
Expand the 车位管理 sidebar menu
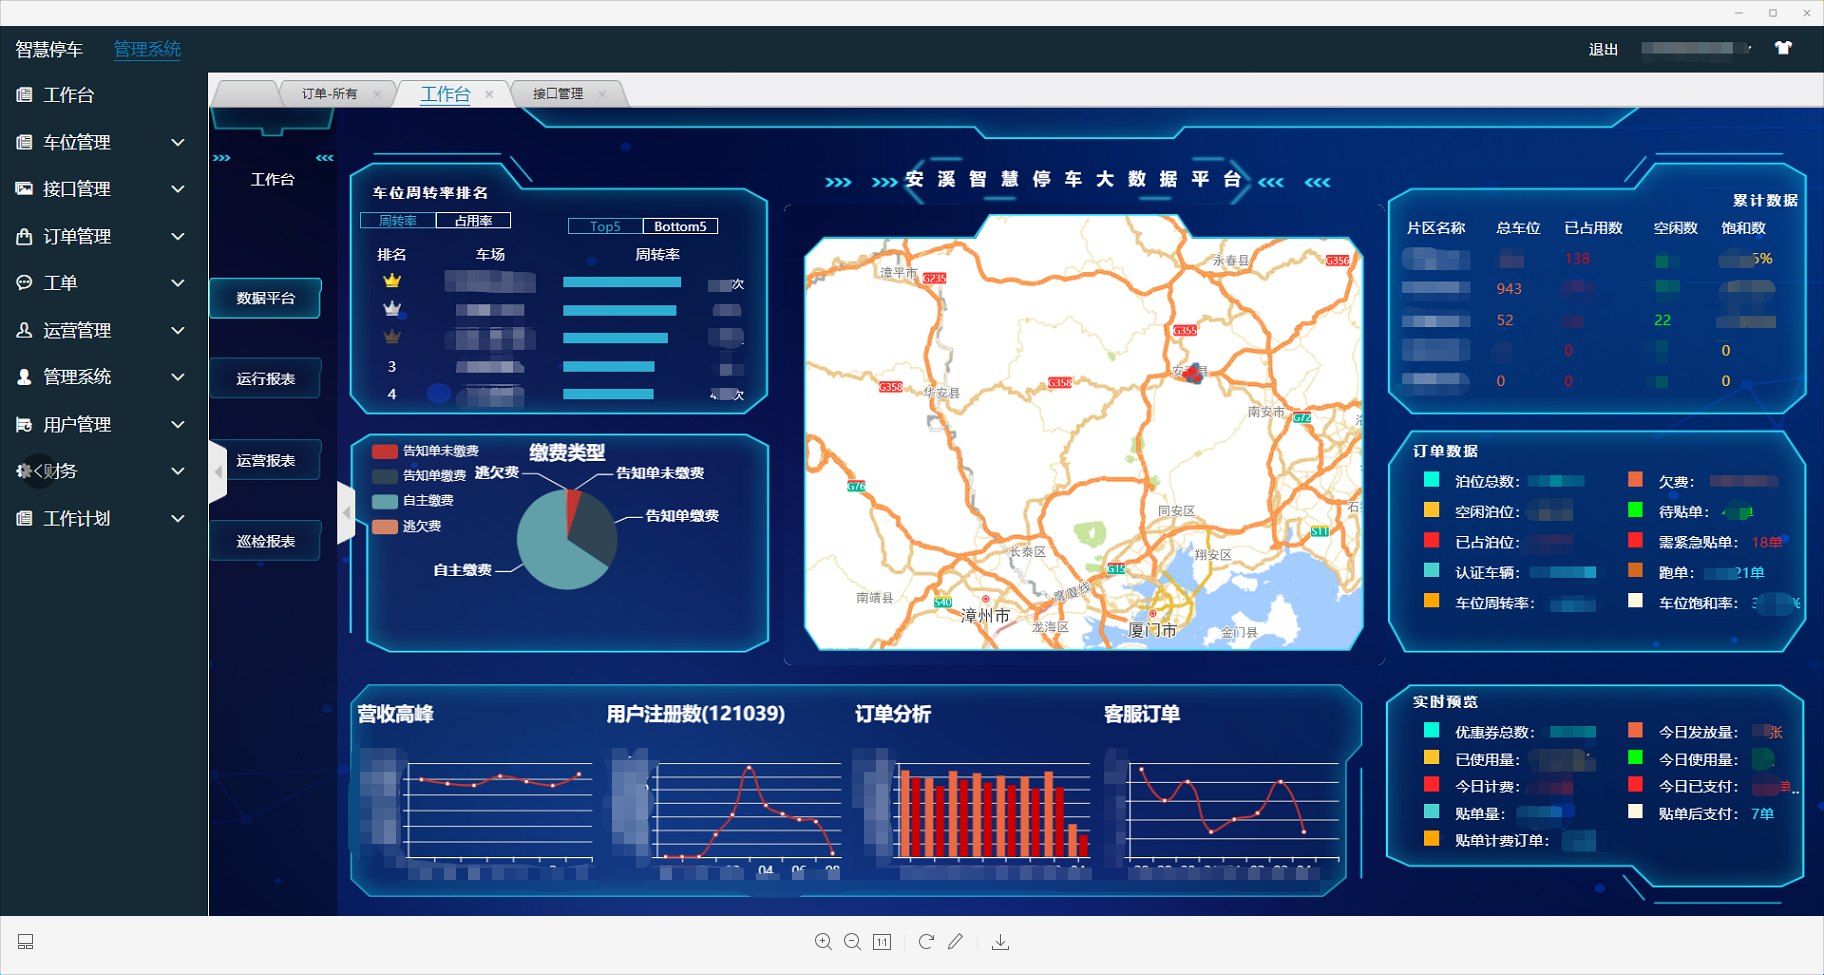100,142
